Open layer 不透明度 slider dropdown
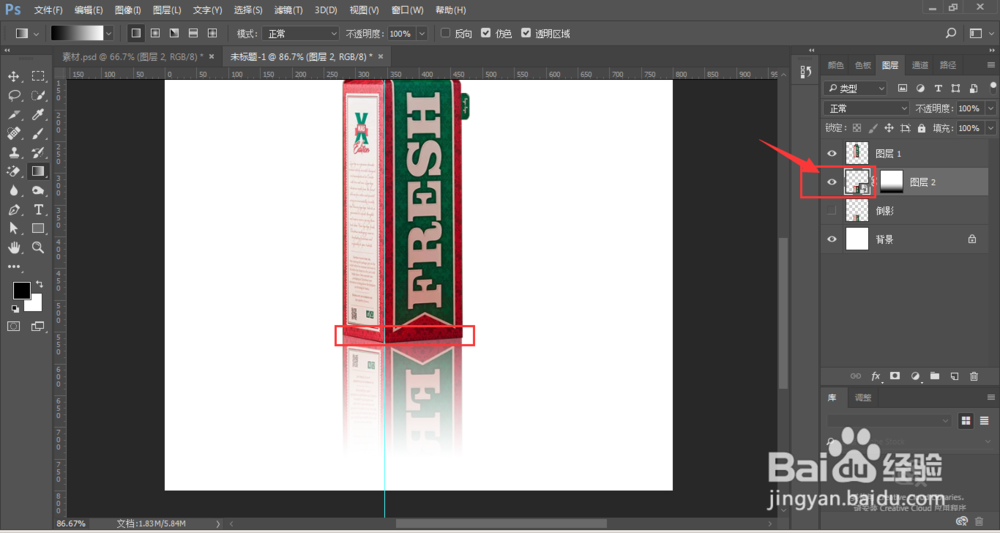1000x533 pixels. (990, 108)
